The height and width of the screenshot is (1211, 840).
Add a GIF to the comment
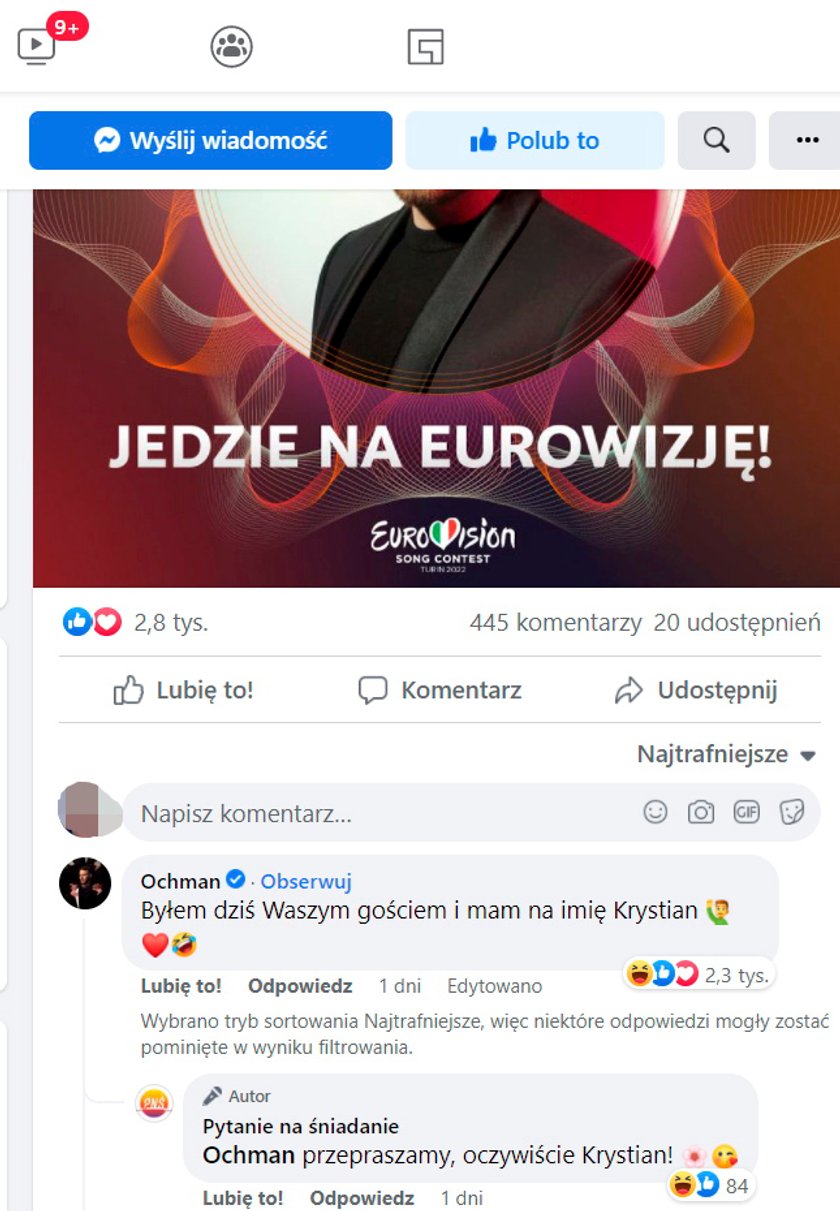746,812
